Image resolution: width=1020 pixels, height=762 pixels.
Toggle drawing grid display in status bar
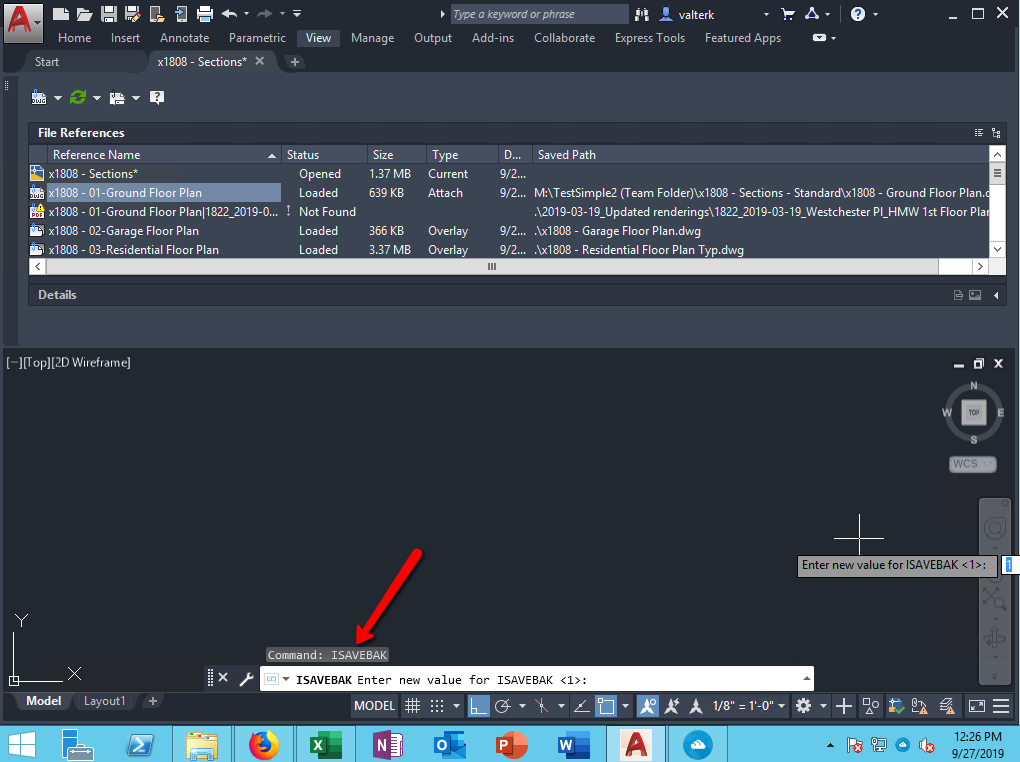coord(412,706)
